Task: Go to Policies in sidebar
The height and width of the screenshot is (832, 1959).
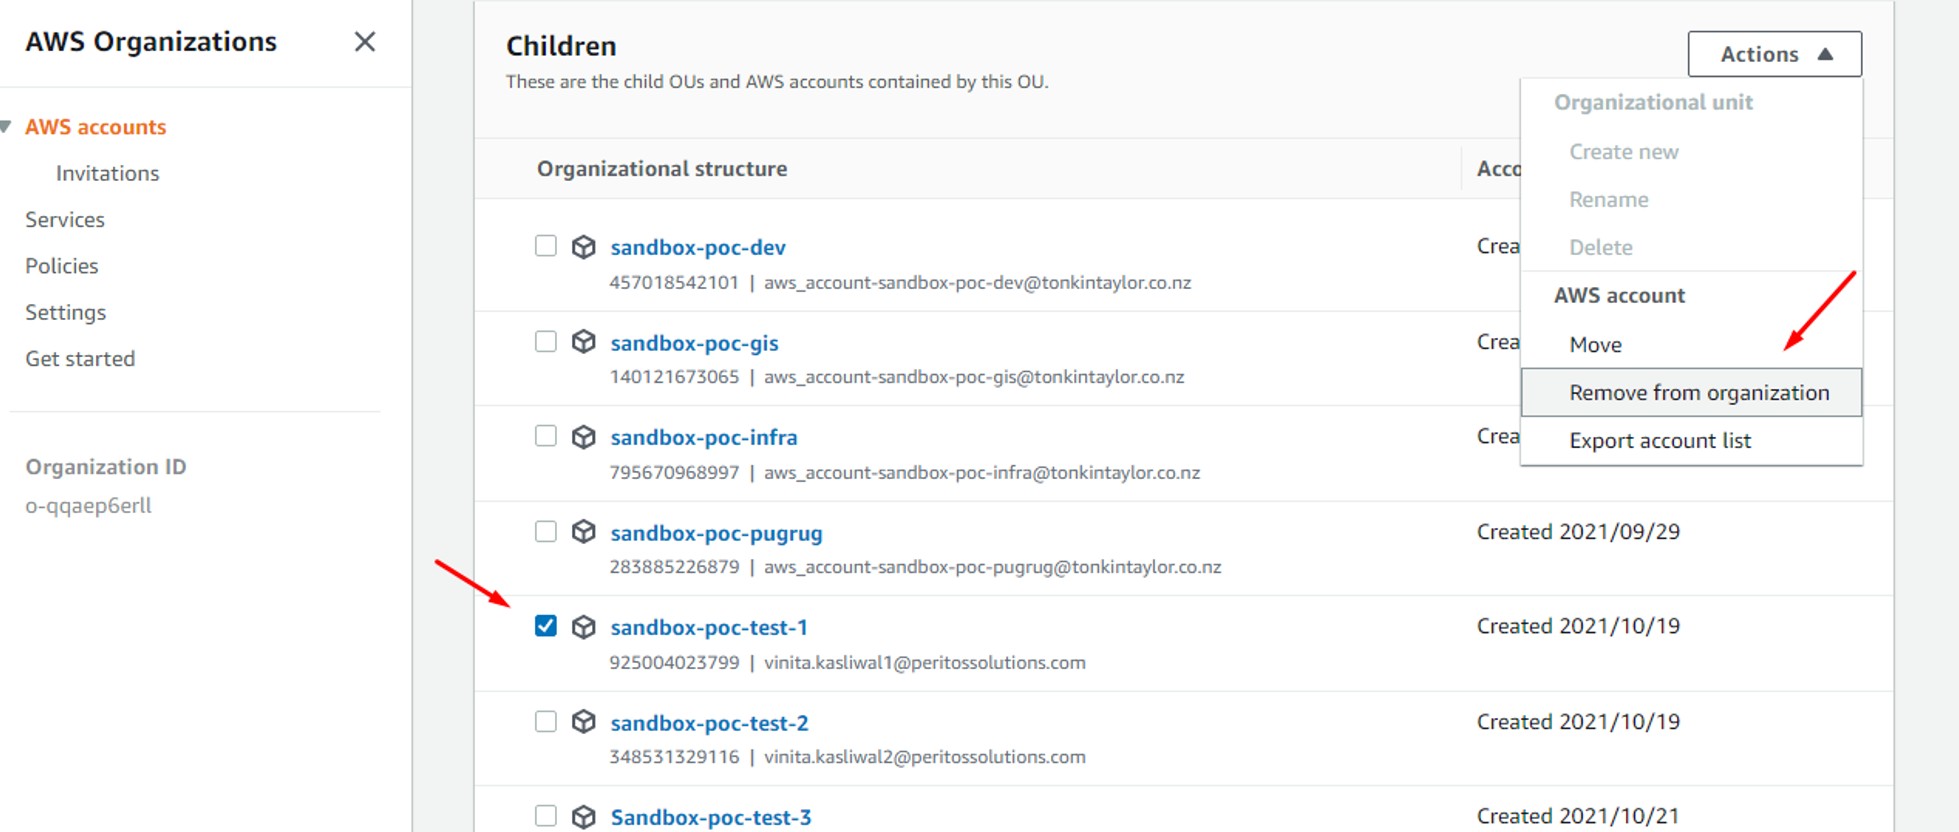Action: coord(62,266)
